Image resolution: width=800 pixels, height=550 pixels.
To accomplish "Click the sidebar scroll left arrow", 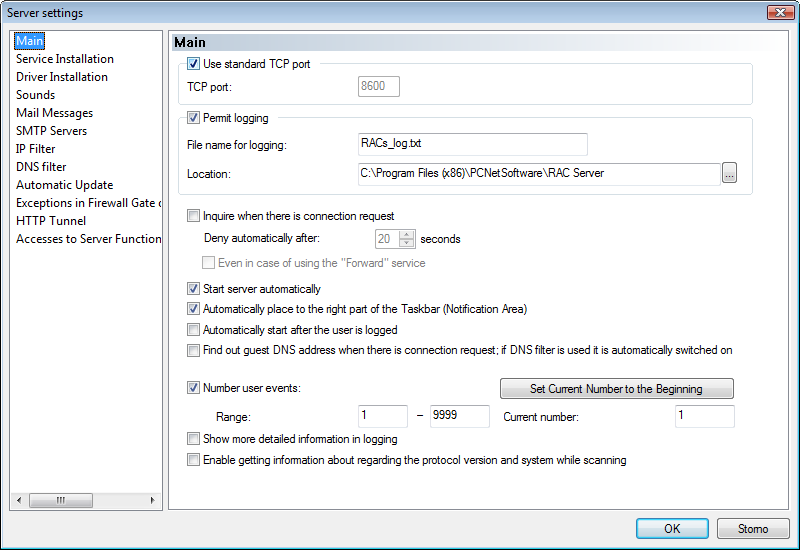I will point(19,500).
